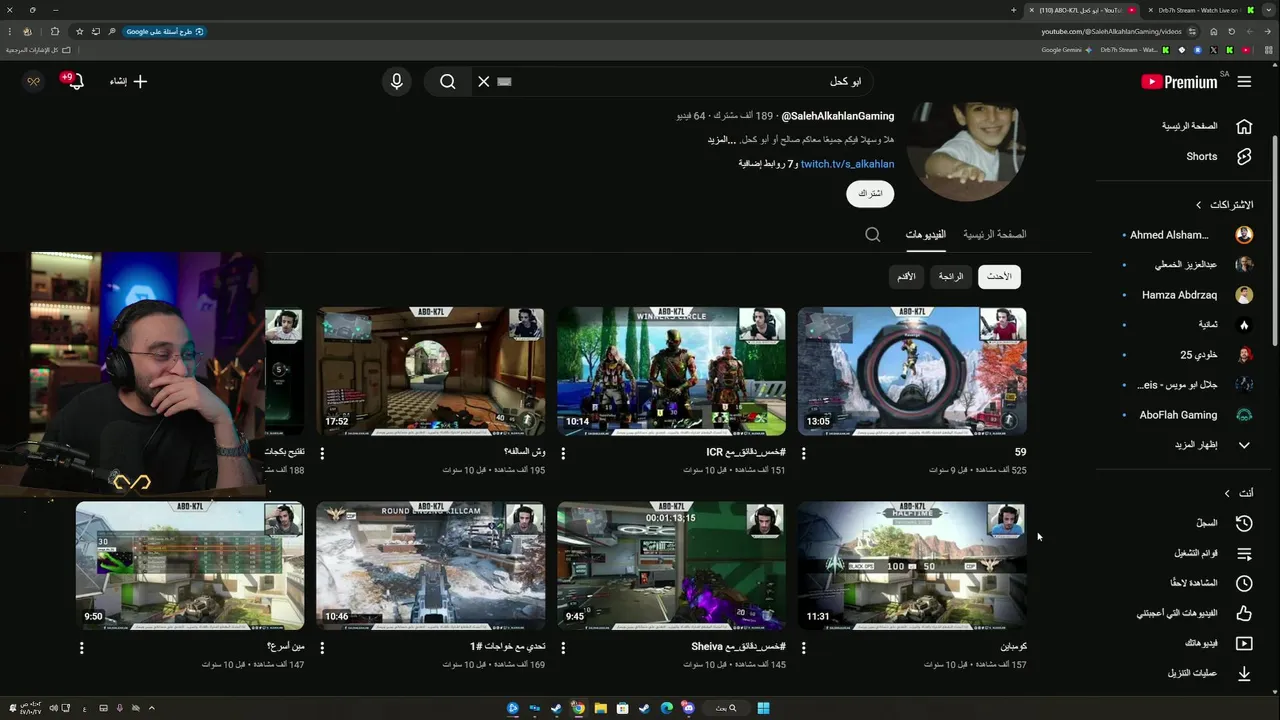Open the account avatar menu

[33, 81]
